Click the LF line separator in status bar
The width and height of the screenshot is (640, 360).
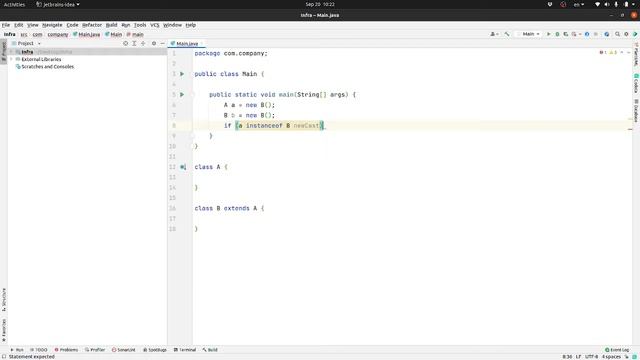(x=578, y=357)
